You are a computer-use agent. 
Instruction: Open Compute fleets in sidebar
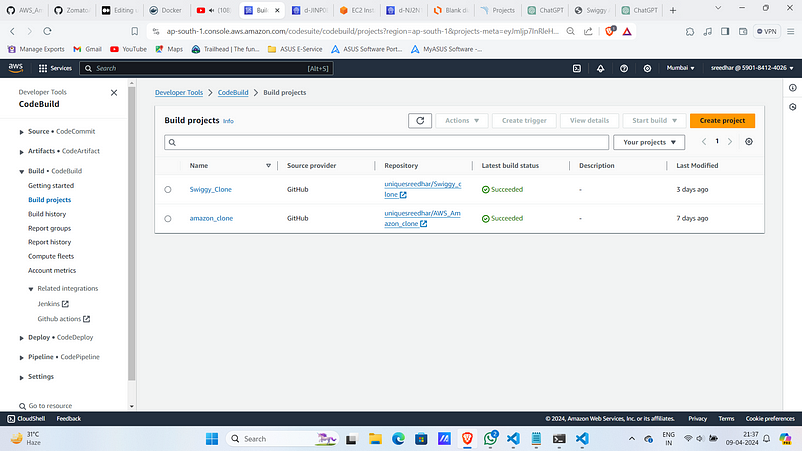[x=51, y=257]
